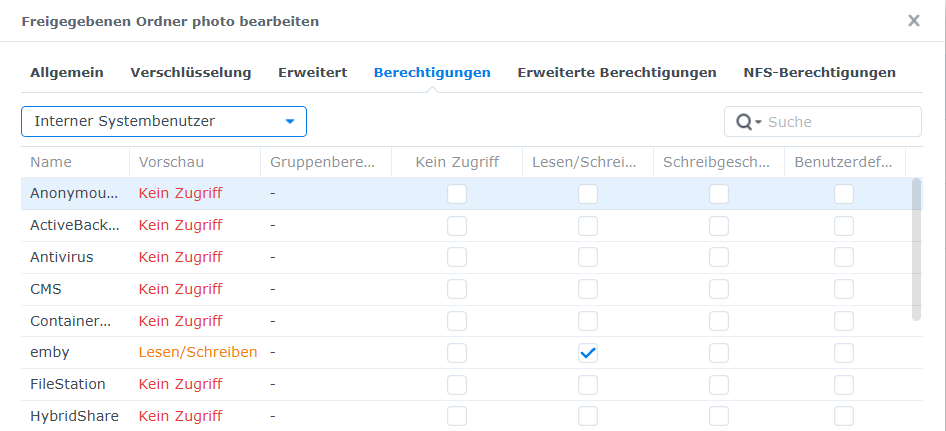Go to Erweiterte Berechtigungen tab
946x431 pixels.
click(x=617, y=73)
